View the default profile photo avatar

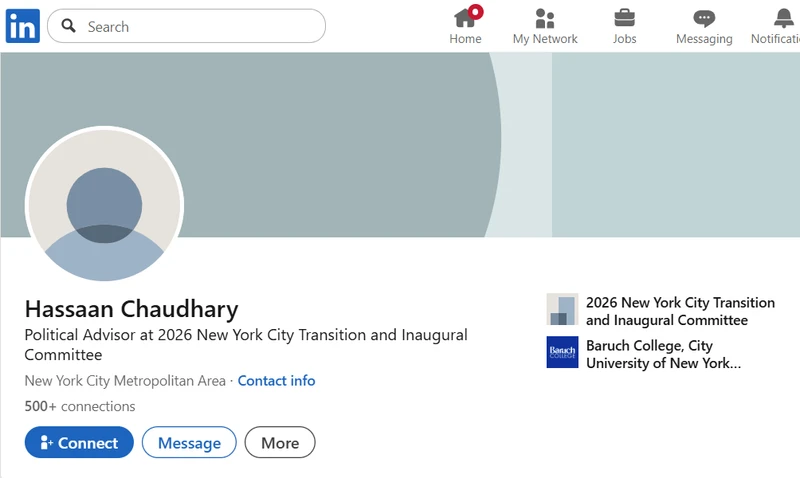tap(104, 205)
